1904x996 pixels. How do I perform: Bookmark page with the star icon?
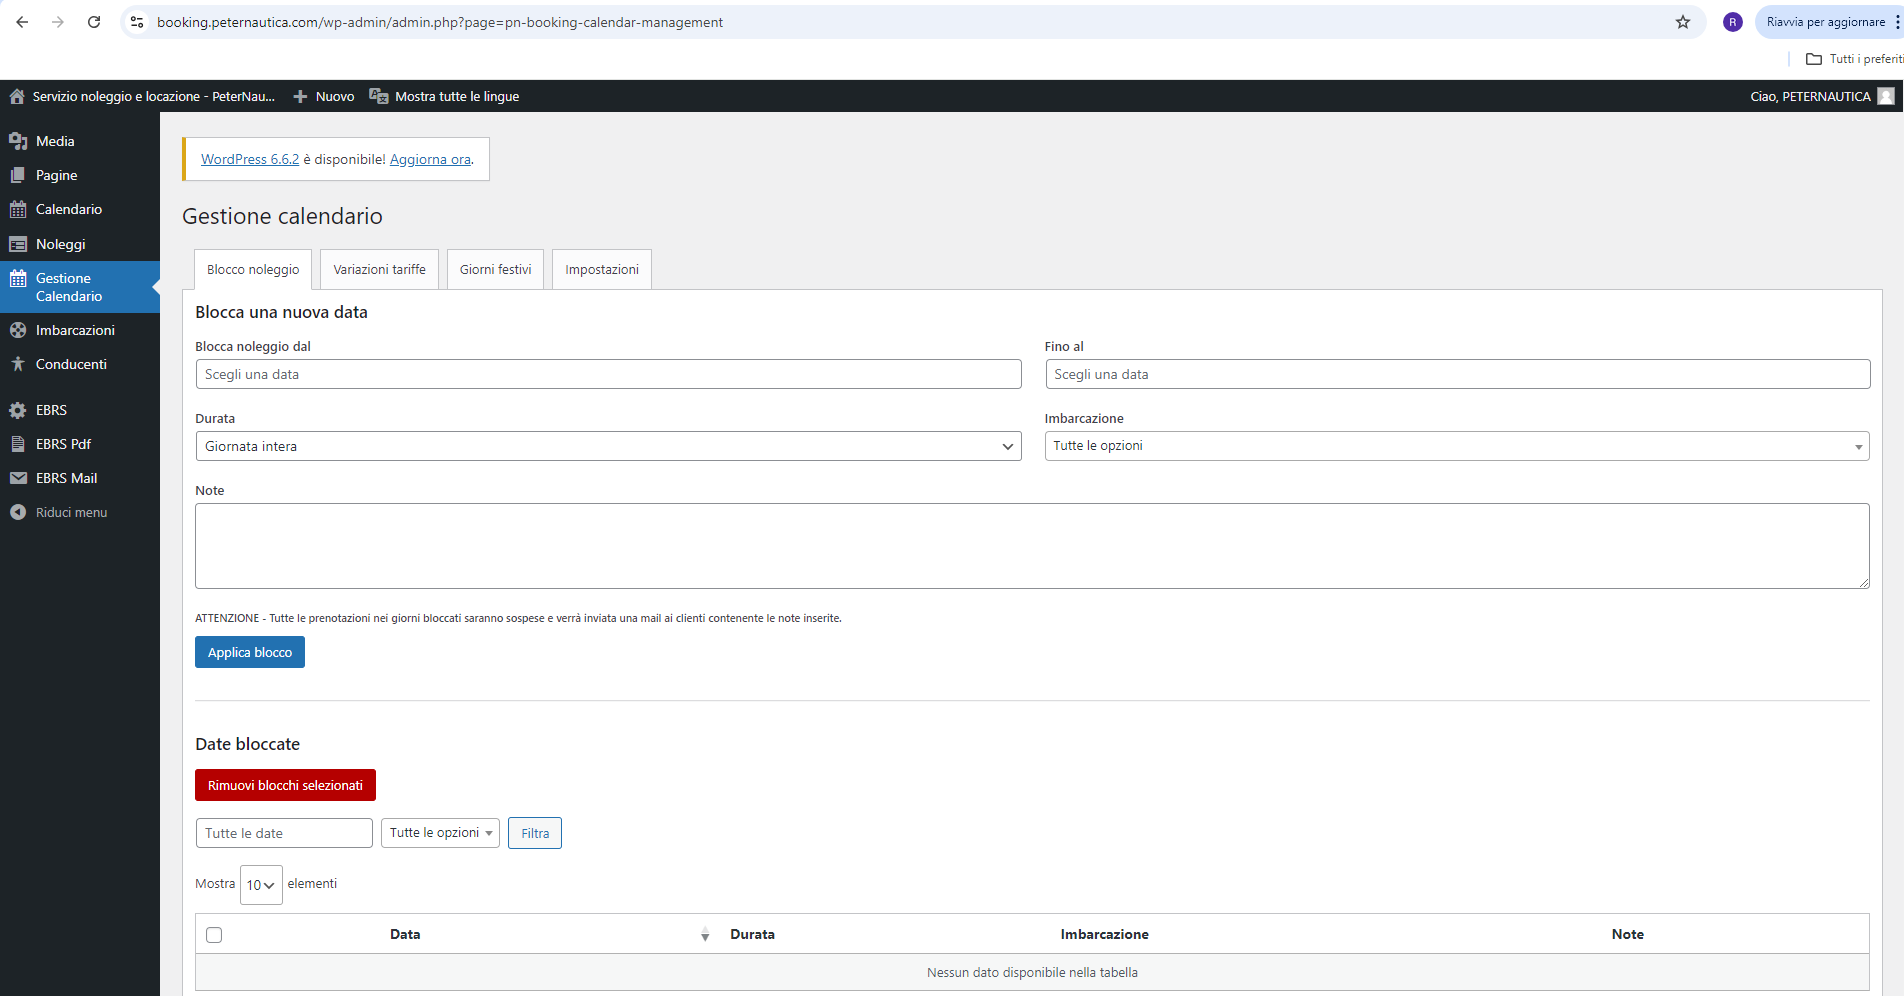[x=1683, y=22]
